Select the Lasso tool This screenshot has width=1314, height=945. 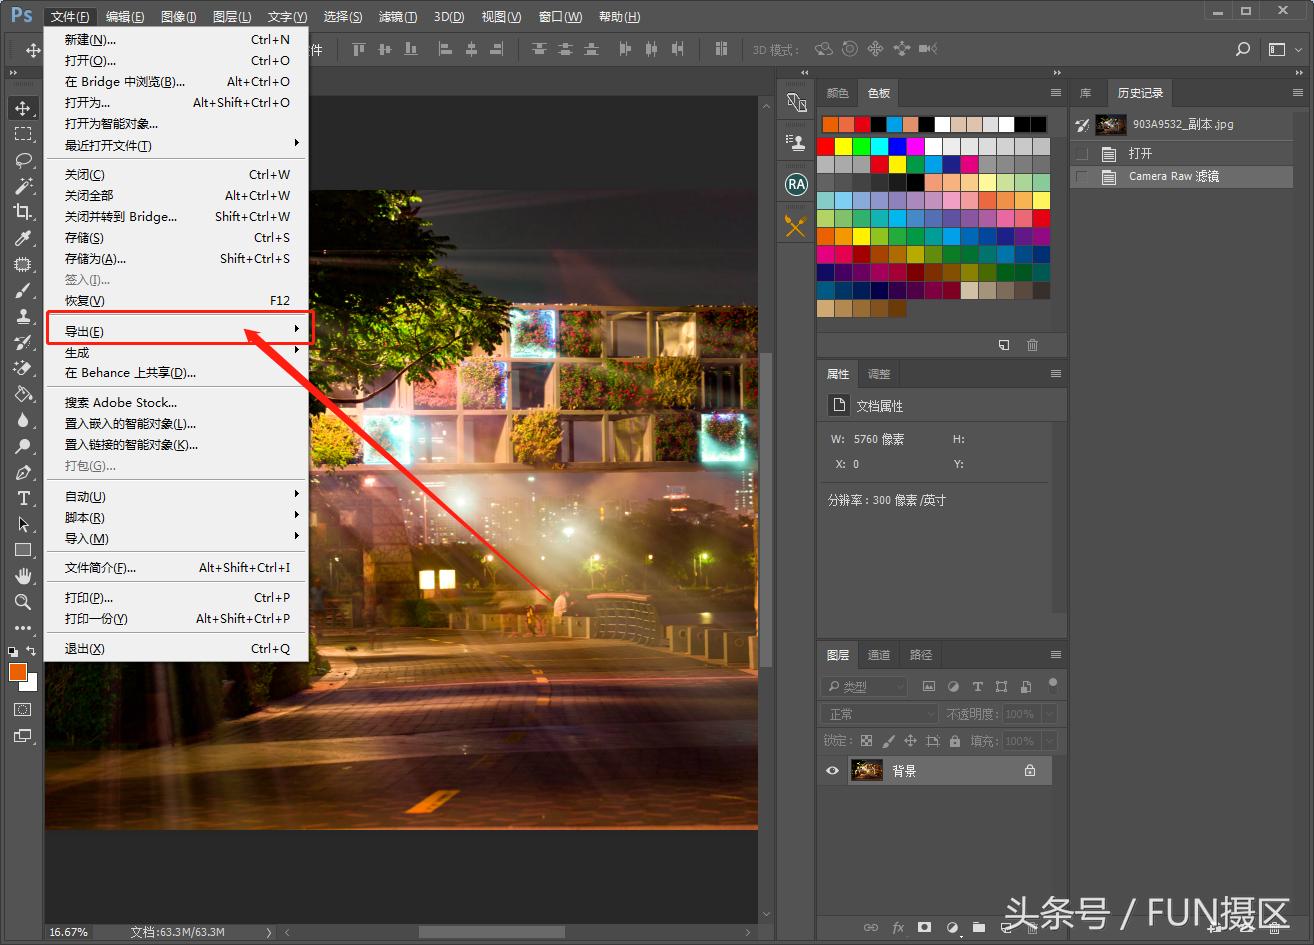pos(22,160)
